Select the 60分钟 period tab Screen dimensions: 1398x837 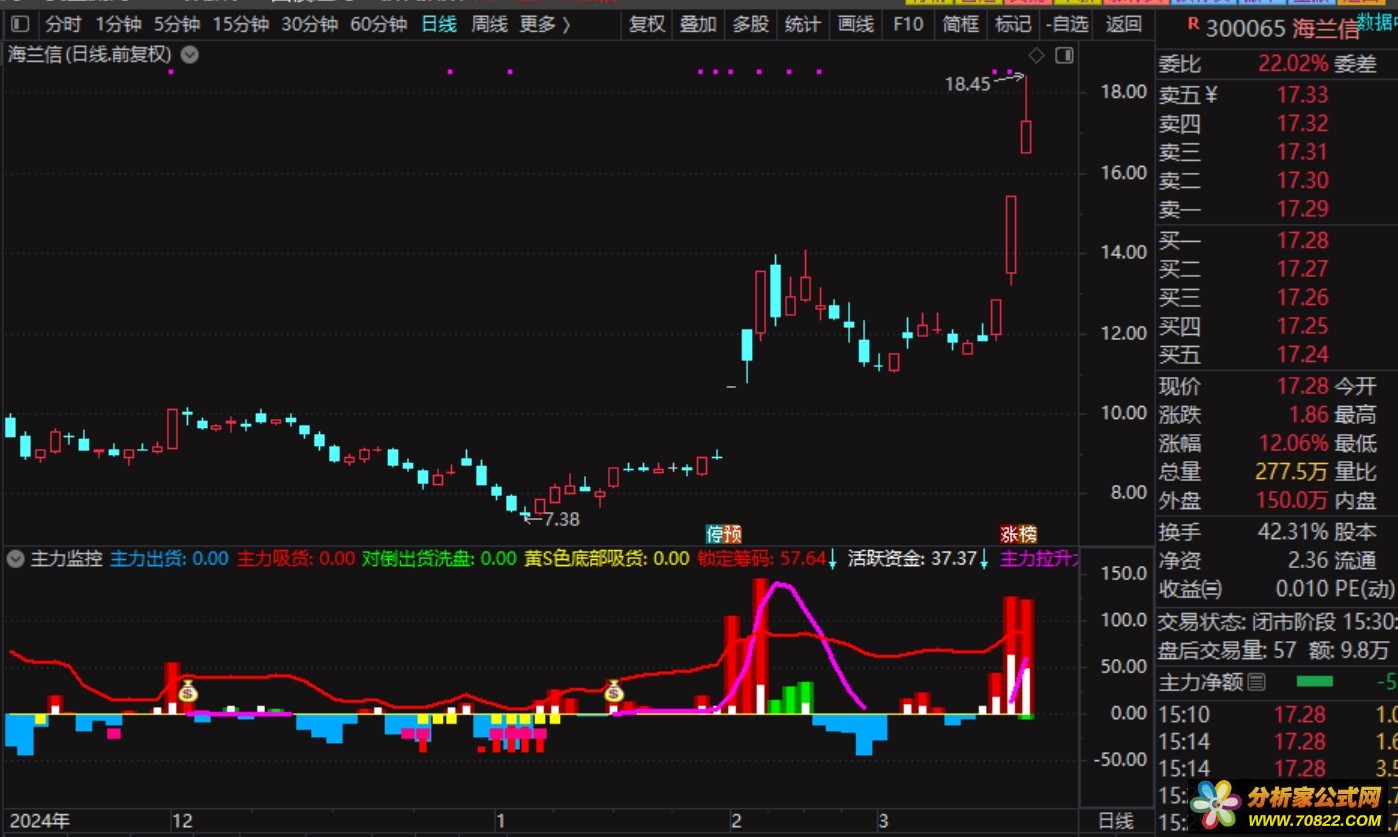[378, 24]
